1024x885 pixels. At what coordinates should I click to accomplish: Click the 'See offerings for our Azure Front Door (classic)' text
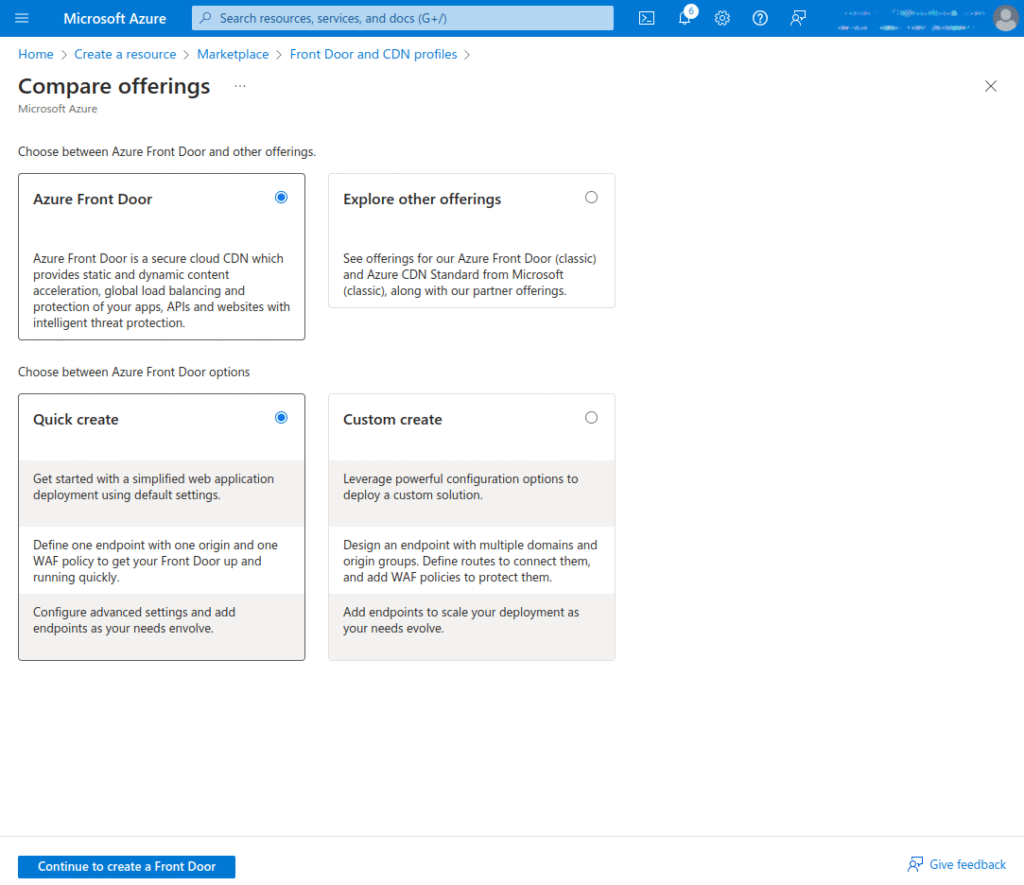470,274
